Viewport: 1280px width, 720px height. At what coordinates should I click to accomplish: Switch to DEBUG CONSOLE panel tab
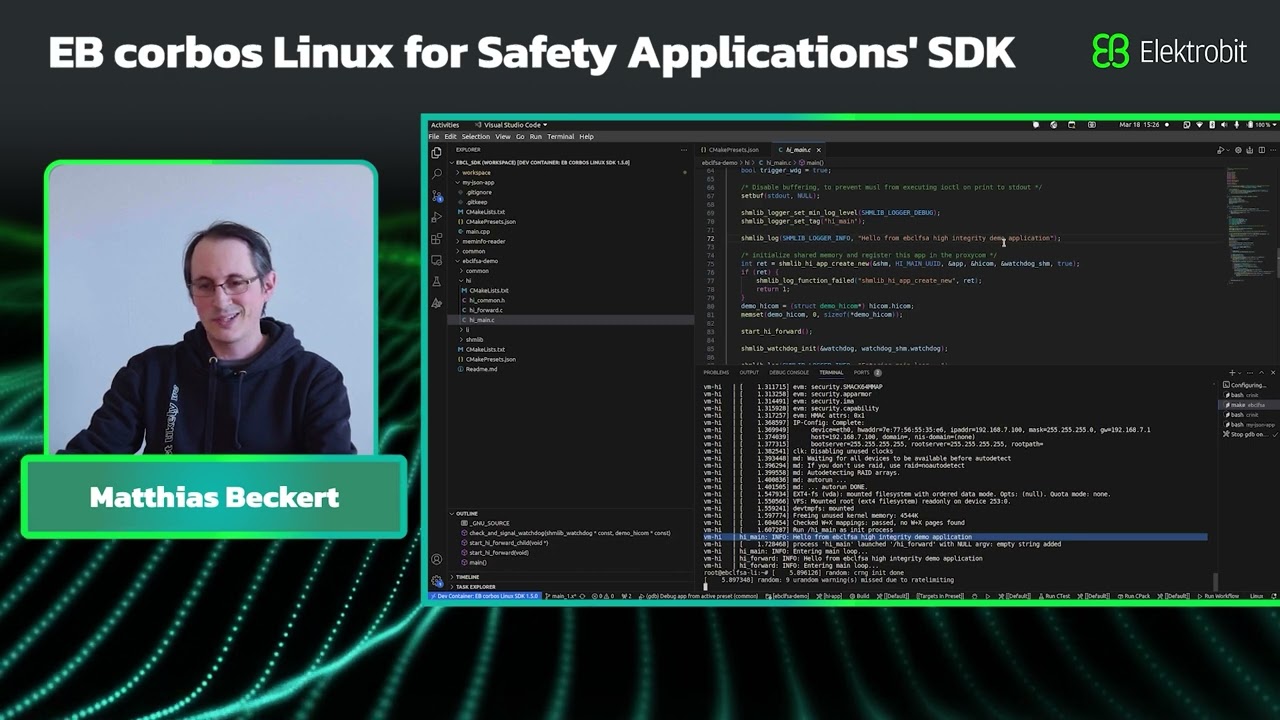[x=789, y=372]
